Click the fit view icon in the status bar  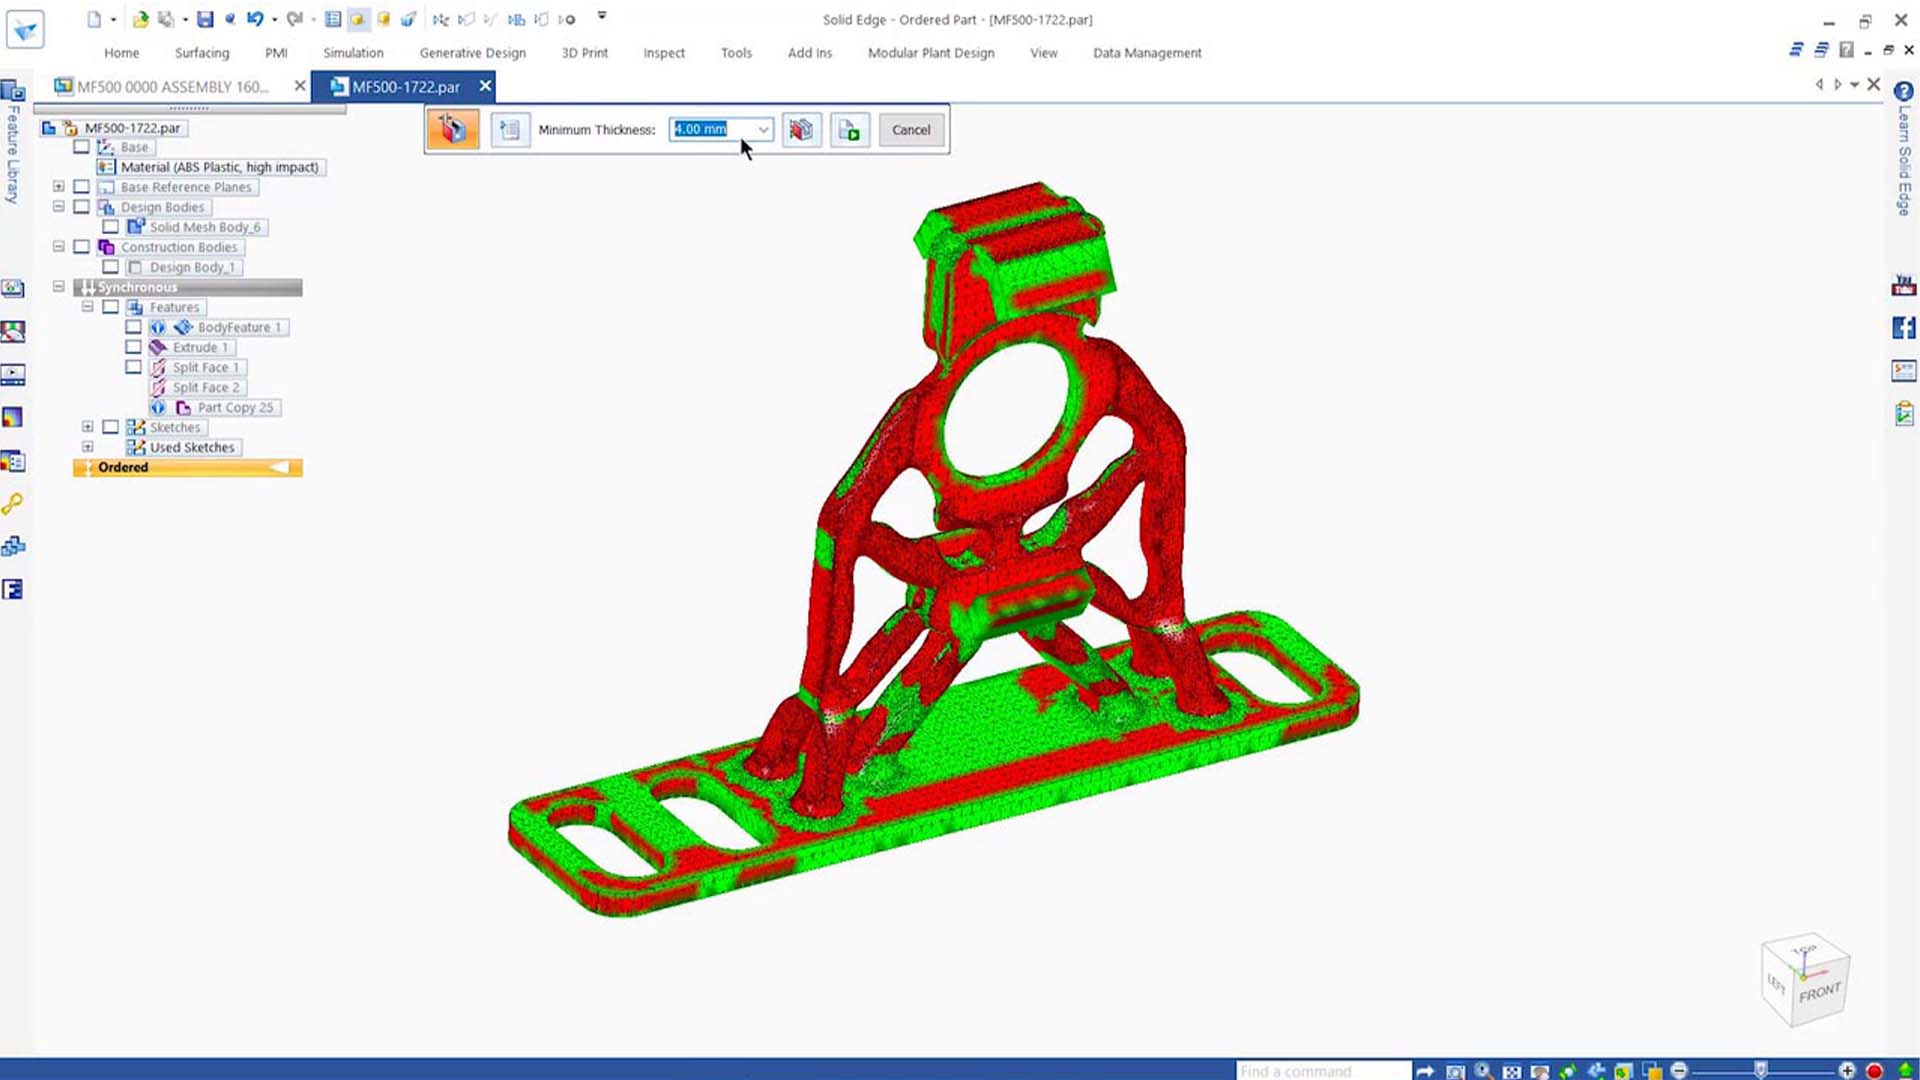tap(1512, 1069)
